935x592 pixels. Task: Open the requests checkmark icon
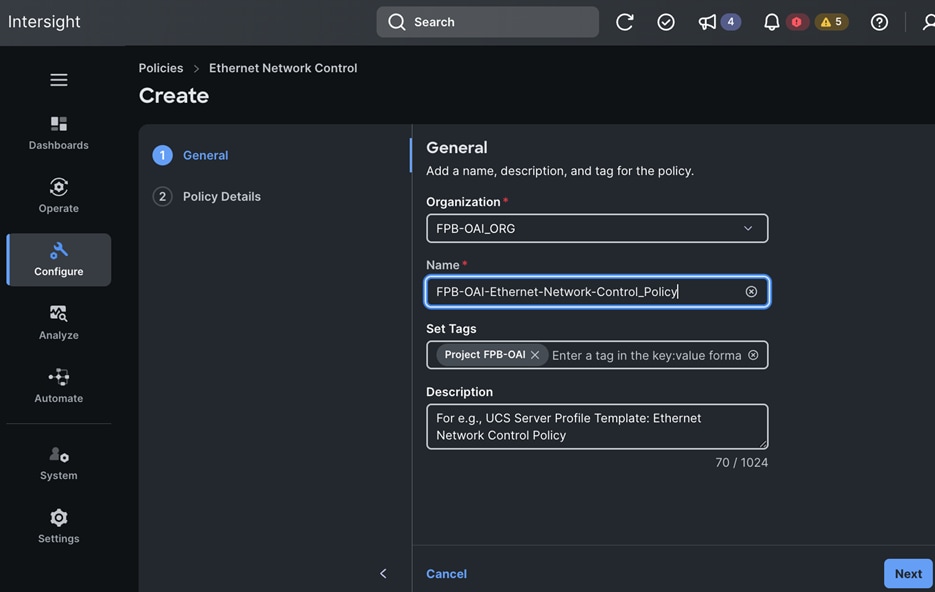tap(665, 22)
